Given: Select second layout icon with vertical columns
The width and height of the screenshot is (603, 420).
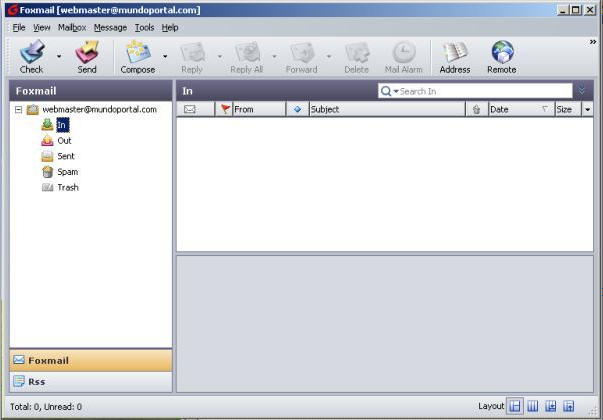Looking at the screenshot, I should click(x=533, y=406).
